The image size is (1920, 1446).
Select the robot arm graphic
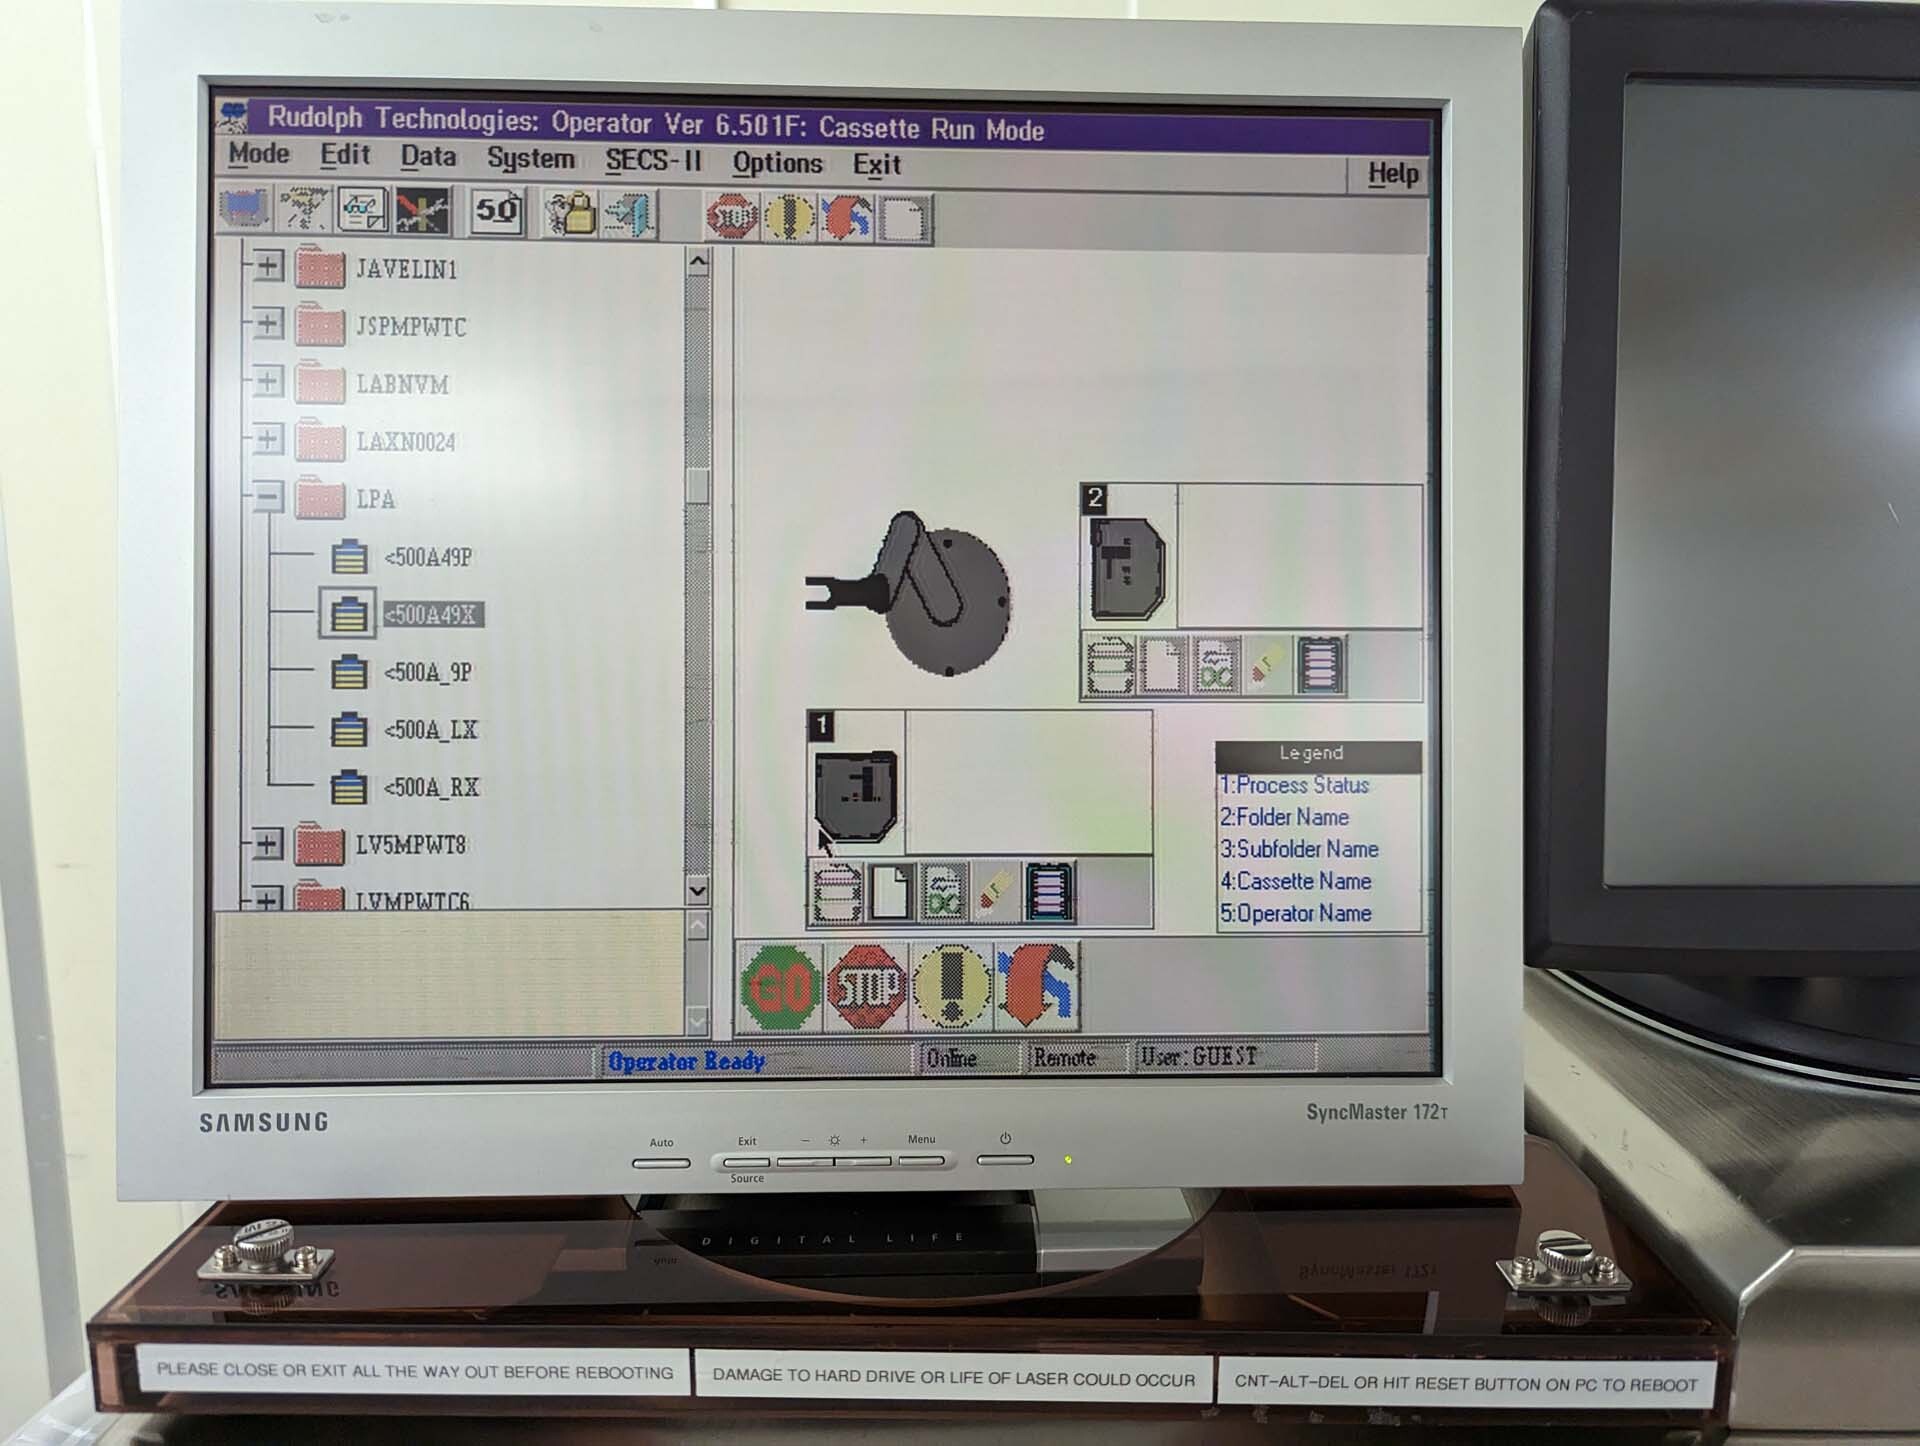[x=908, y=593]
